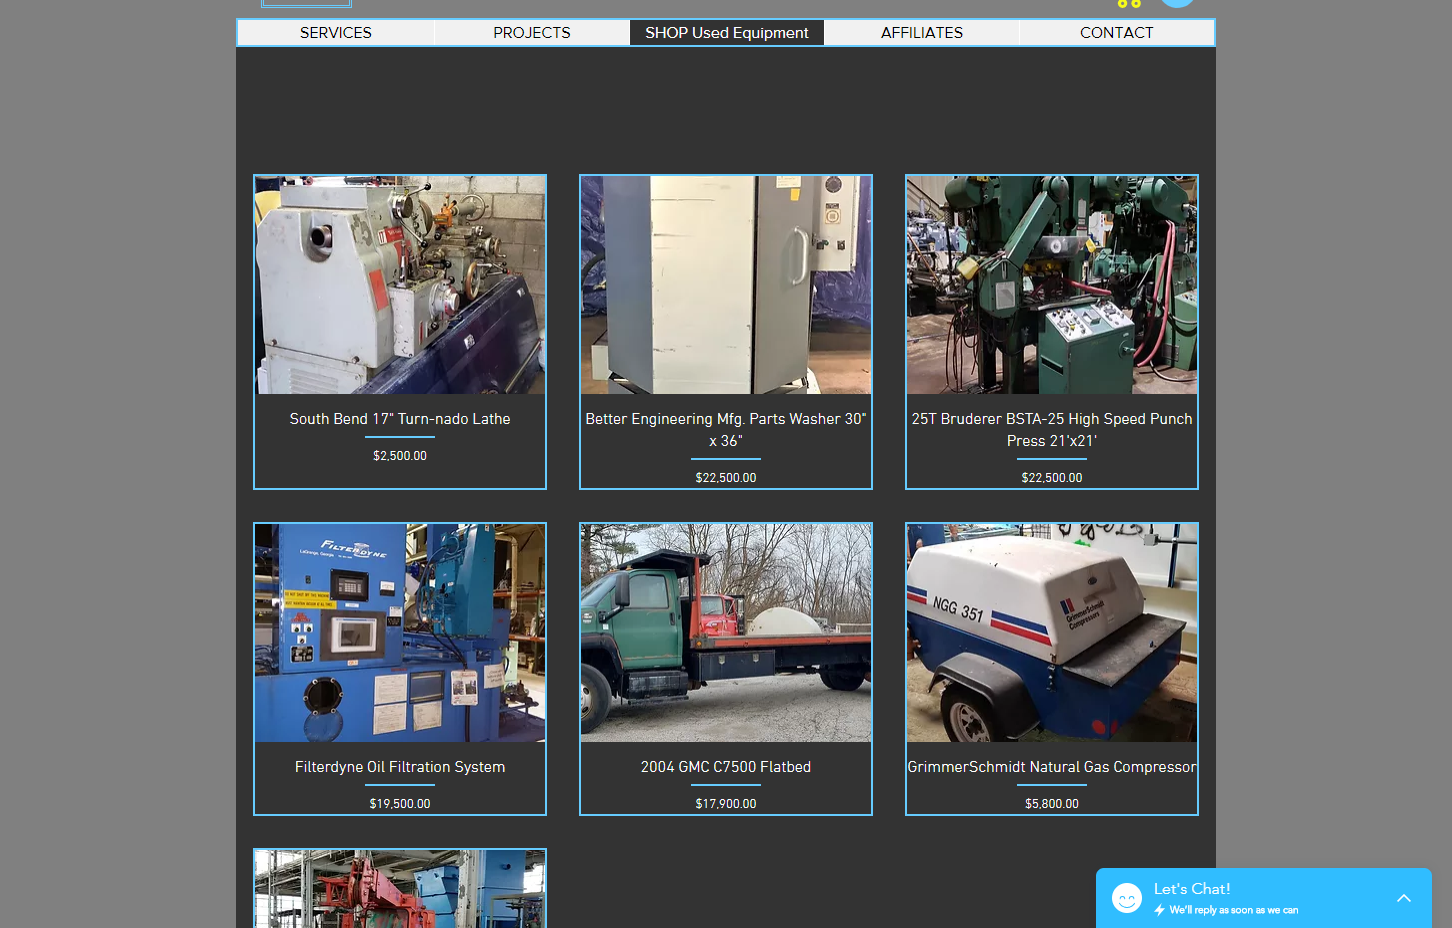
Task: Click the 25T Bruderer BSTA-25 Punch Press title
Action: click(x=1052, y=430)
